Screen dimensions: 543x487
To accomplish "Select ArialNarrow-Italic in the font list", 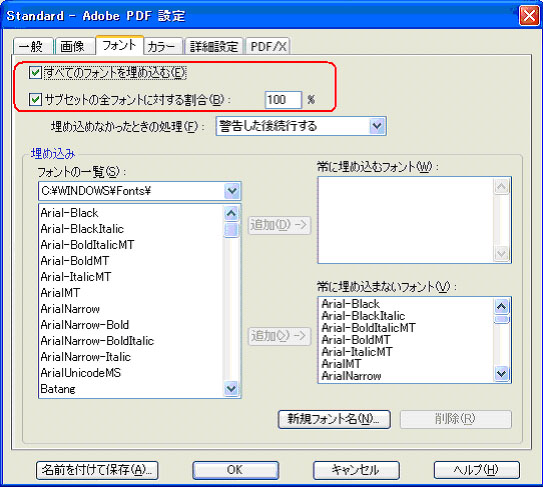I will (x=86, y=356).
